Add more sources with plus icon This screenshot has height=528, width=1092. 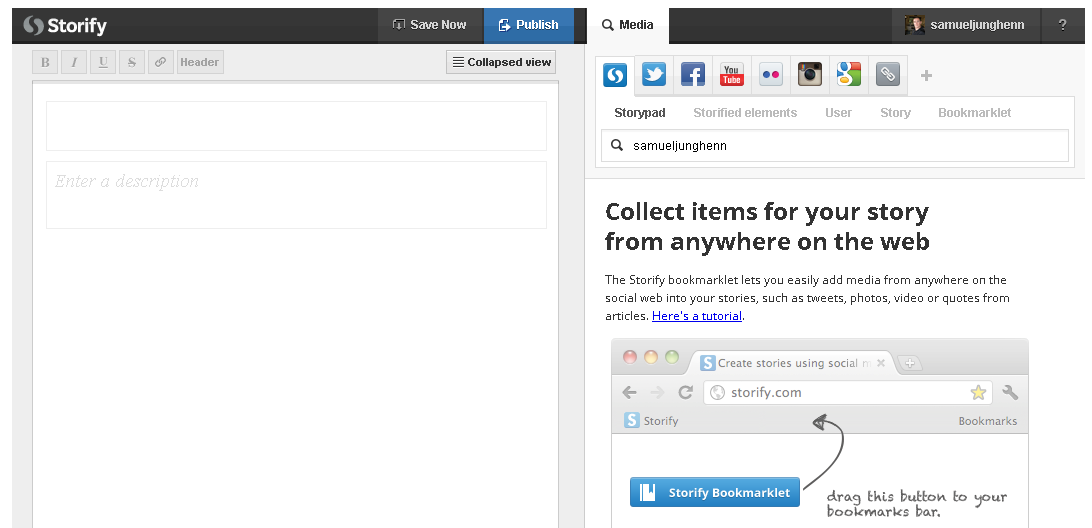(x=926, y=75)
